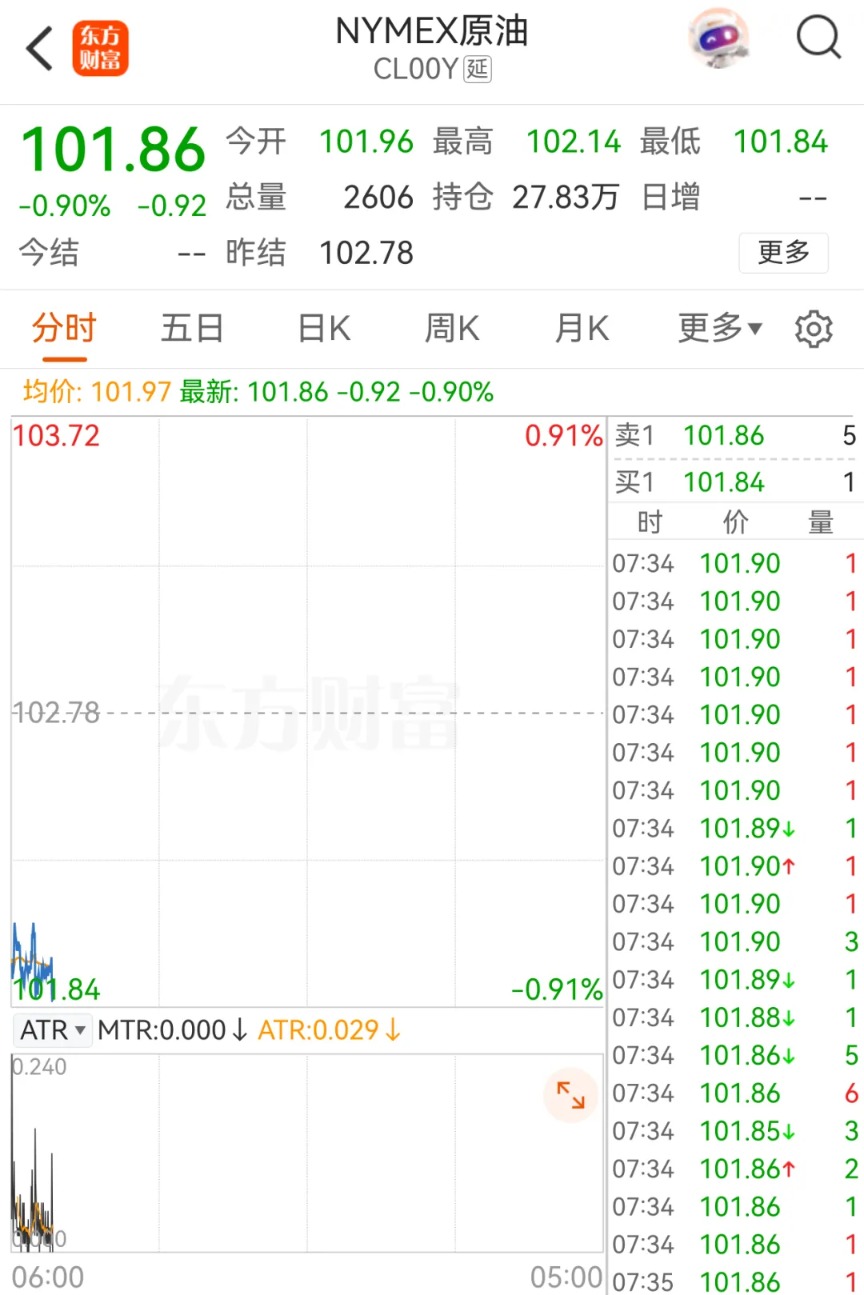This screenshot has height=1295, width=864.
Task: Tap the 07:35 101.86 trade row
Action: [736, 1281]
